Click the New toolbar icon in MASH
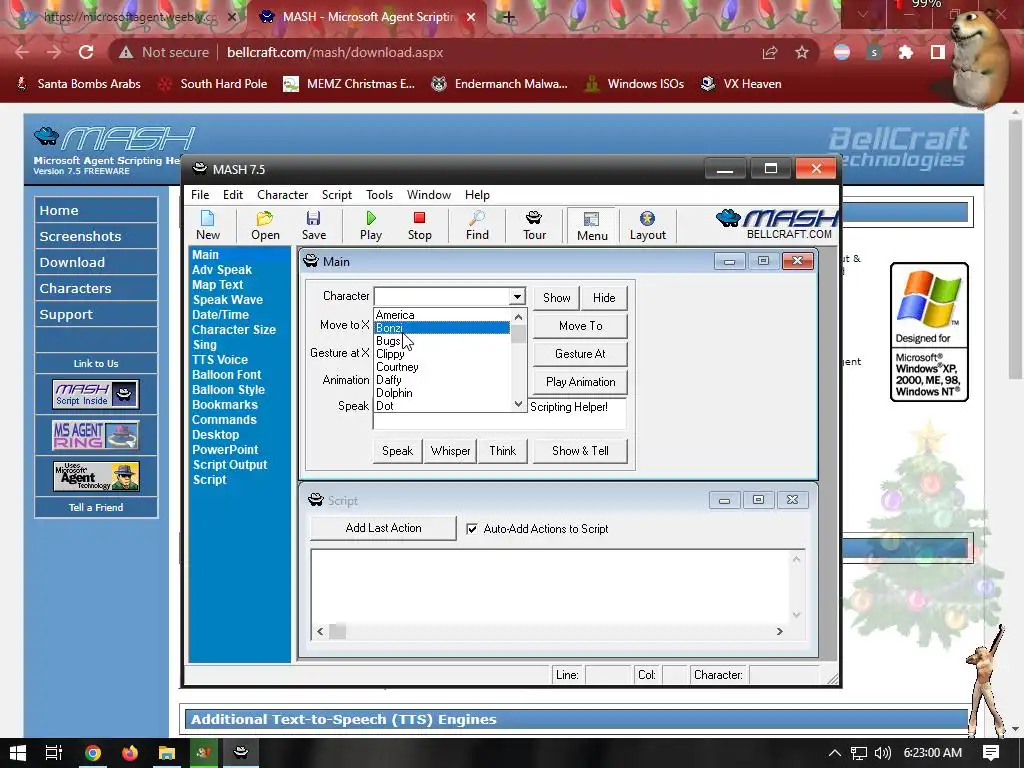This screenshot has height=768, width=1024. coord(208,225)
